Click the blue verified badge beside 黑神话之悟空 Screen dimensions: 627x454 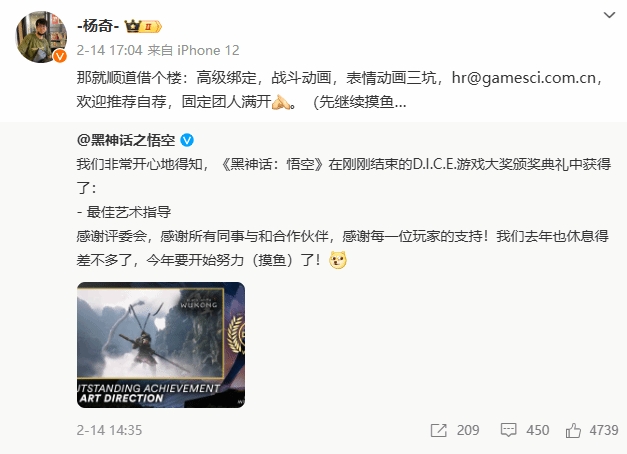(x=187, y=140)
